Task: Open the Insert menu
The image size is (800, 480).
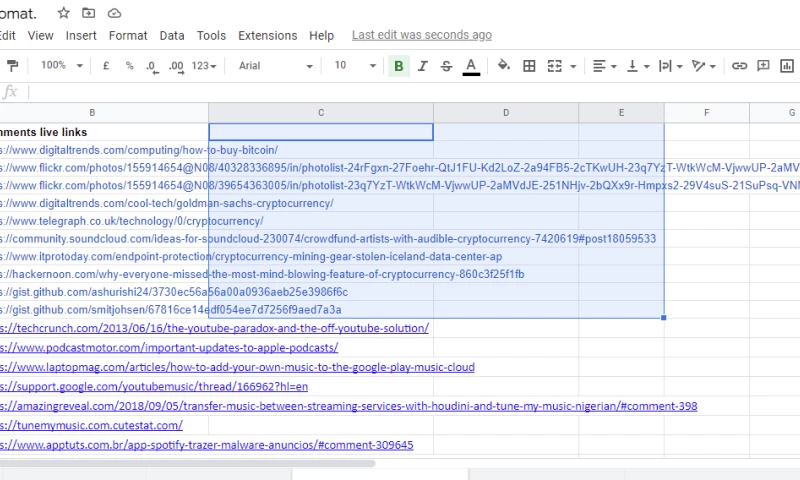Action: point(81,35)
